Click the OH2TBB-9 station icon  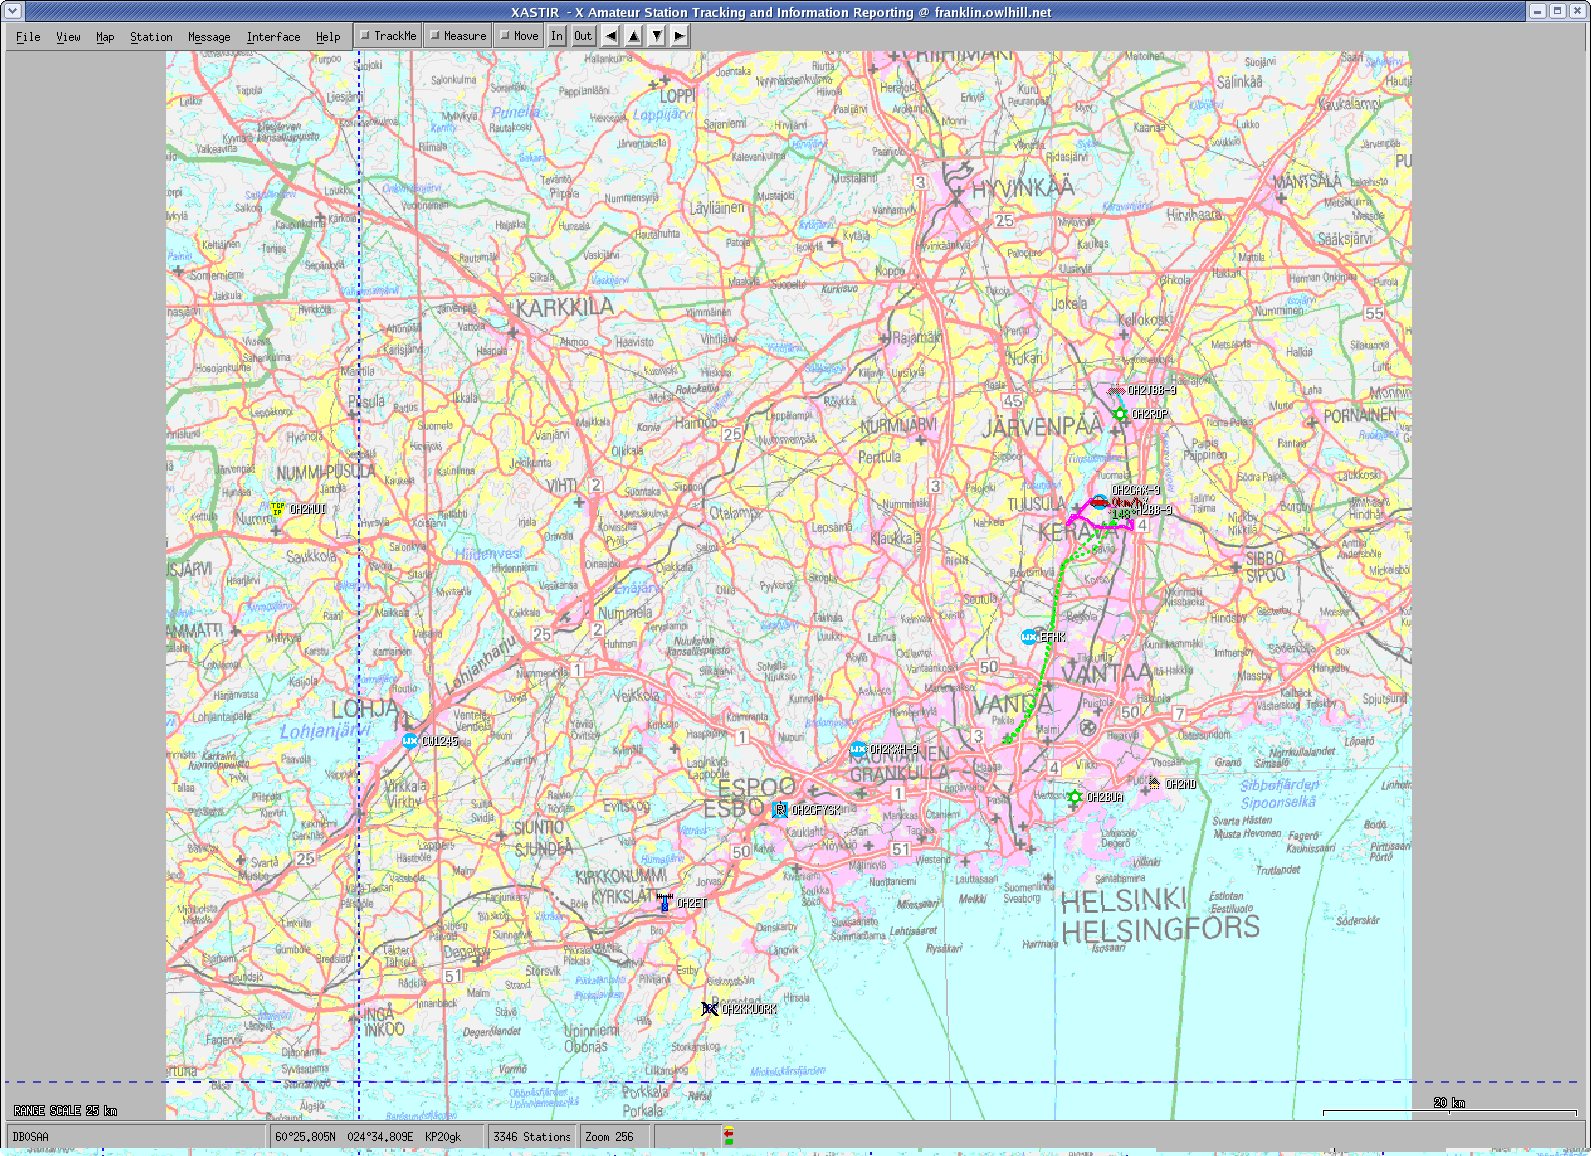pyautogui.click(x=1116, y=391)
